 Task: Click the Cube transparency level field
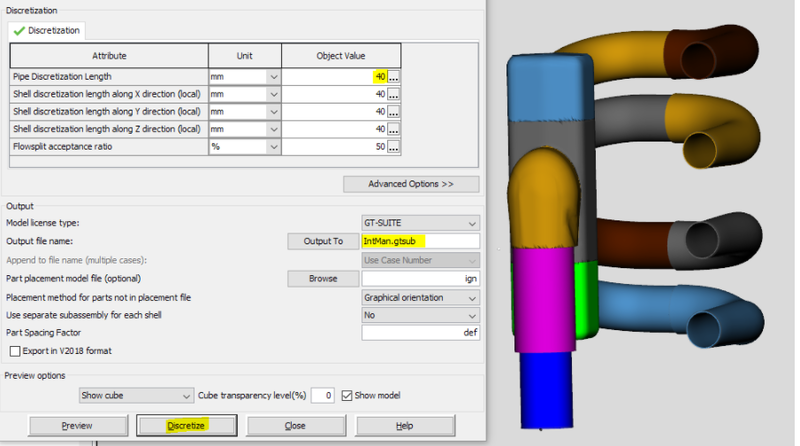point(322,395)
